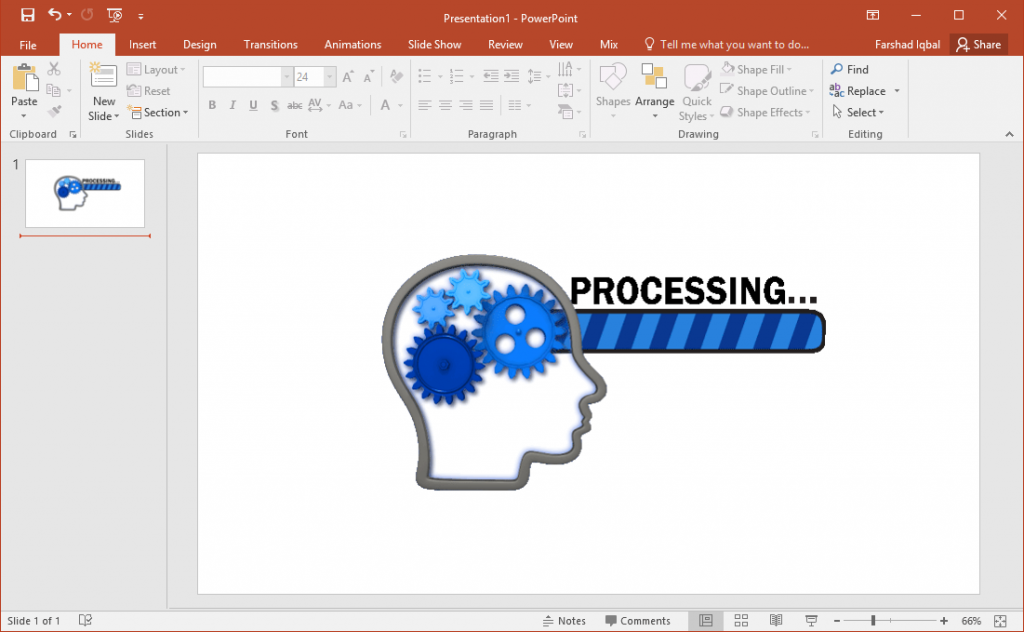Expand the Shape Fill dropdown
This screenshot has height=632, width=1024.
coord(789,68)
